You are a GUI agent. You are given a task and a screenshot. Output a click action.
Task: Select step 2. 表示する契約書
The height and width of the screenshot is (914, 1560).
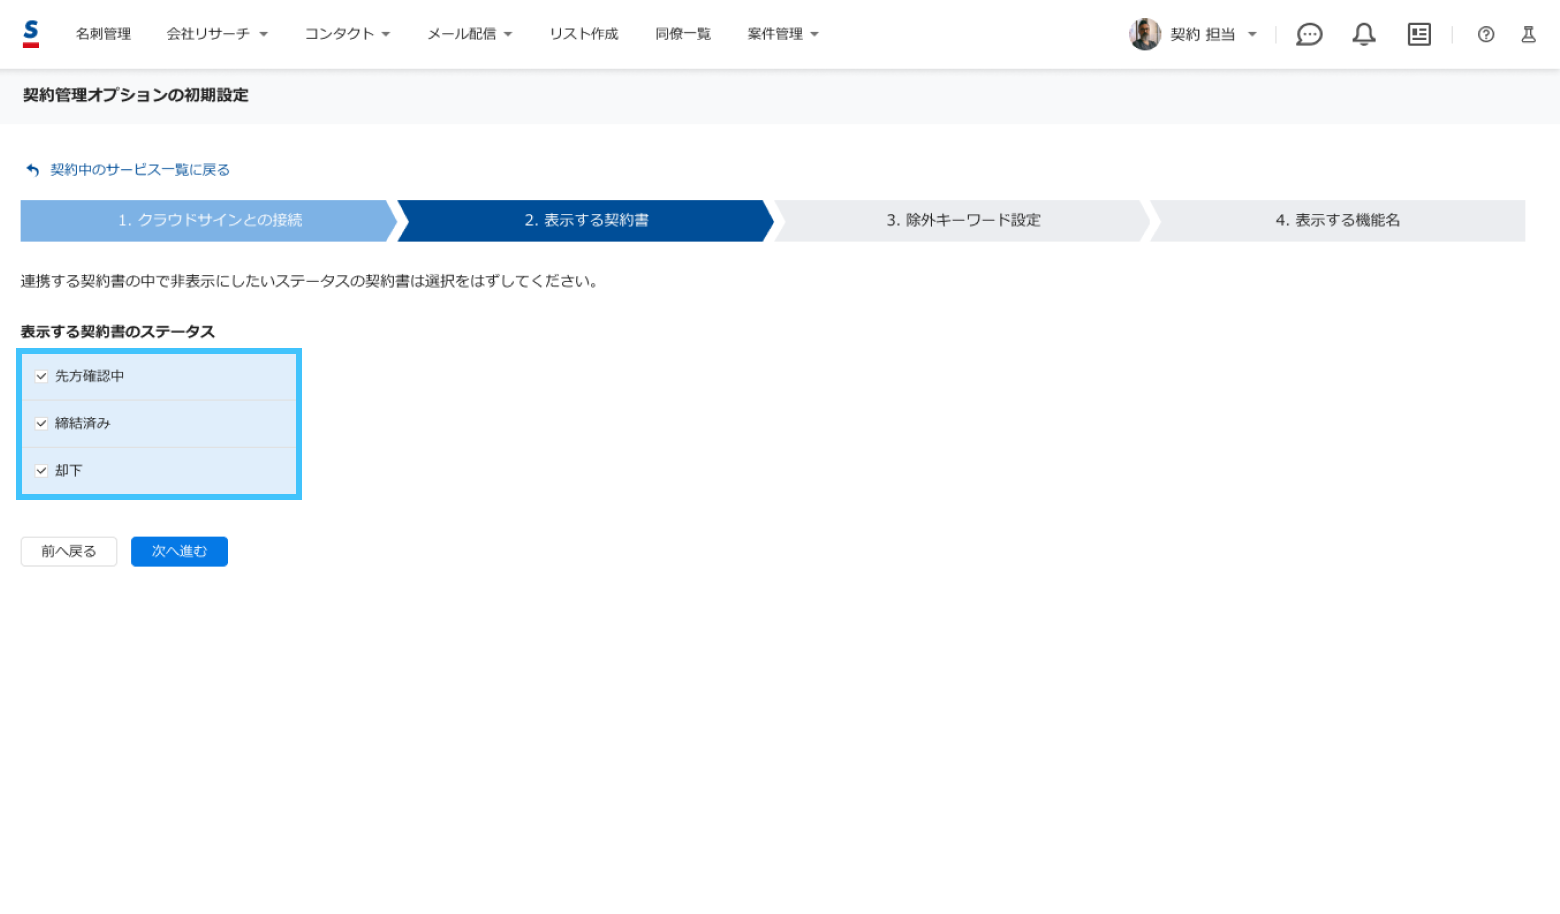tap(586, 220)
